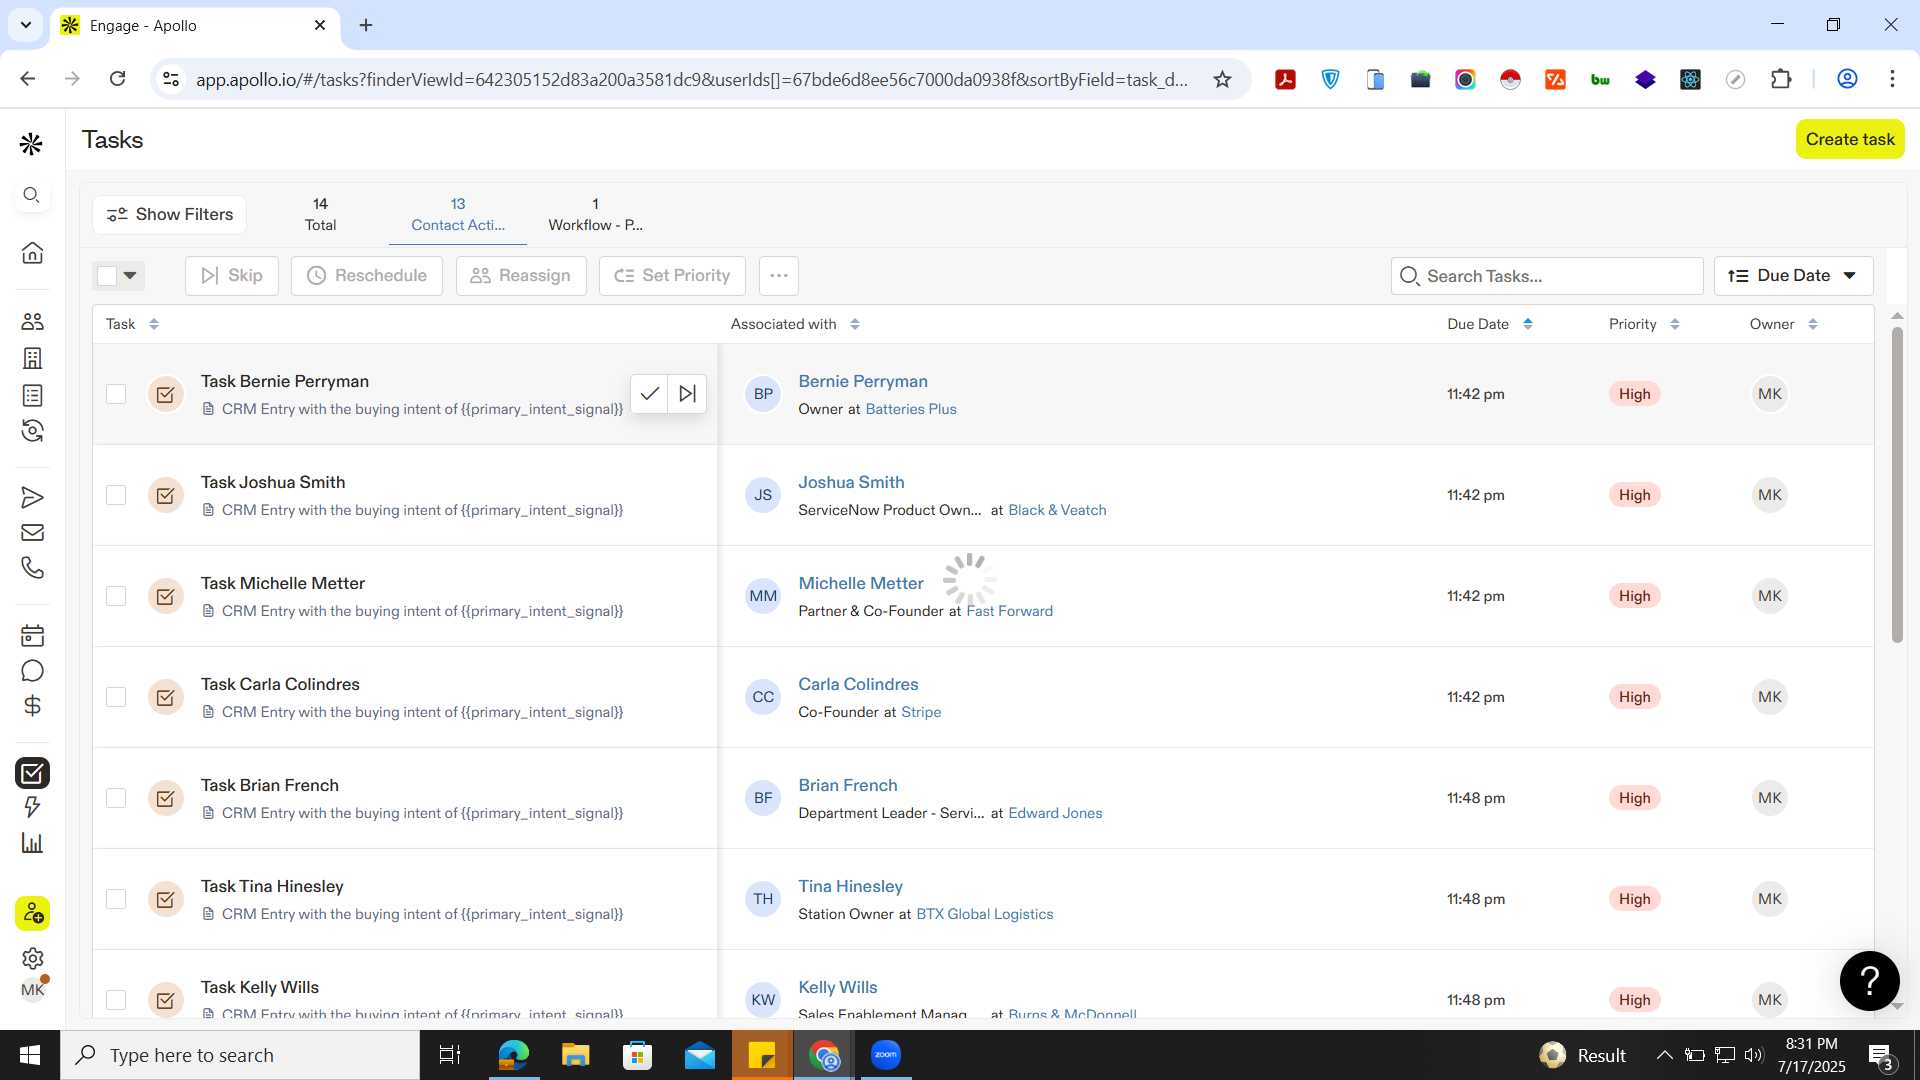
Task: Sort by Priority column arrows
Action: click(1675, 324)
